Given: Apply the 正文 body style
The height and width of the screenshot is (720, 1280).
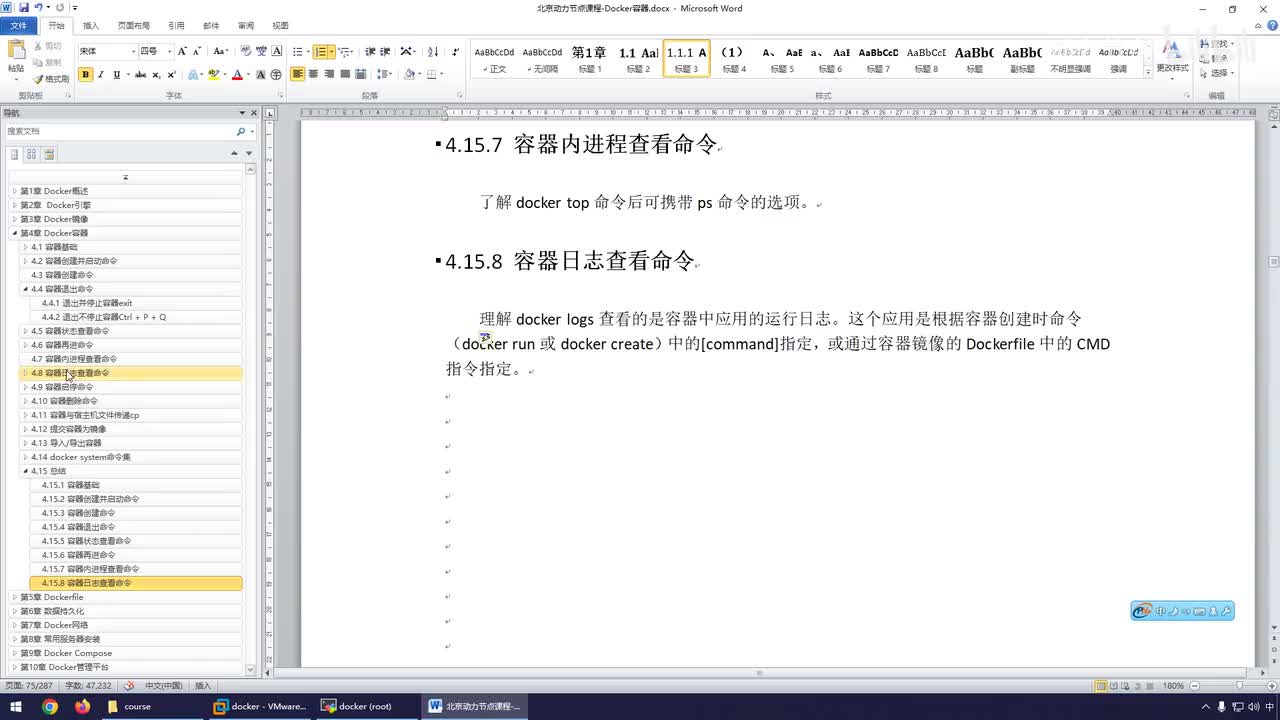Looking at the screenshot, I should [x=494, y=59].
